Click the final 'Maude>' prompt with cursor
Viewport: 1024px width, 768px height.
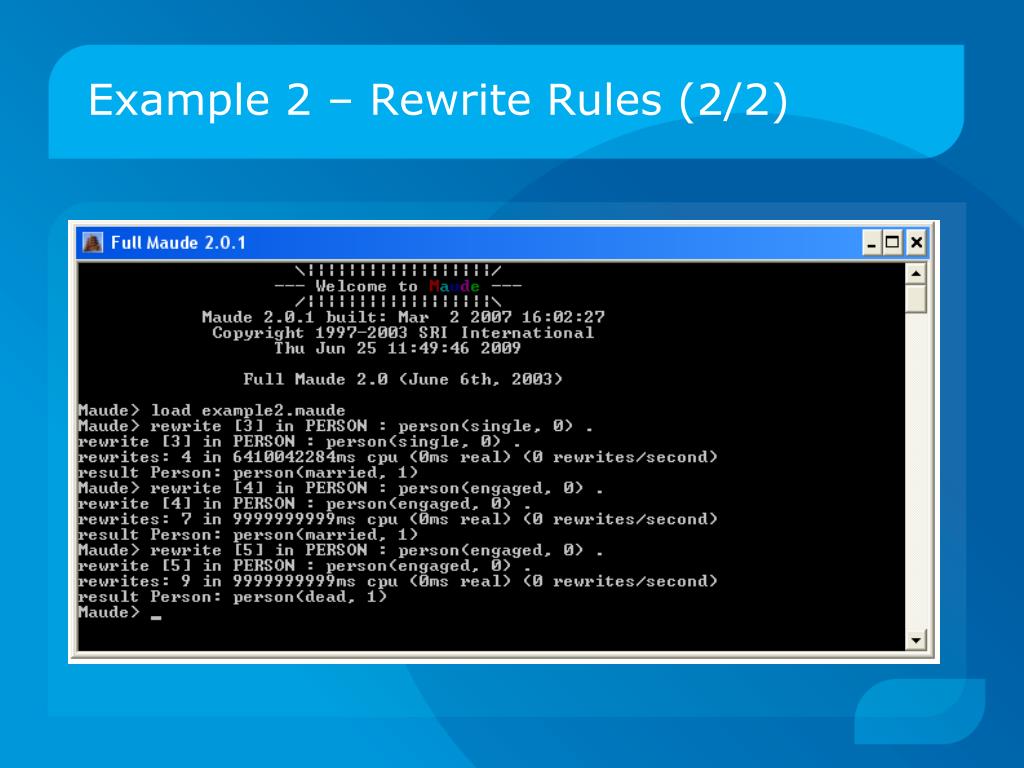click(120, 612)
